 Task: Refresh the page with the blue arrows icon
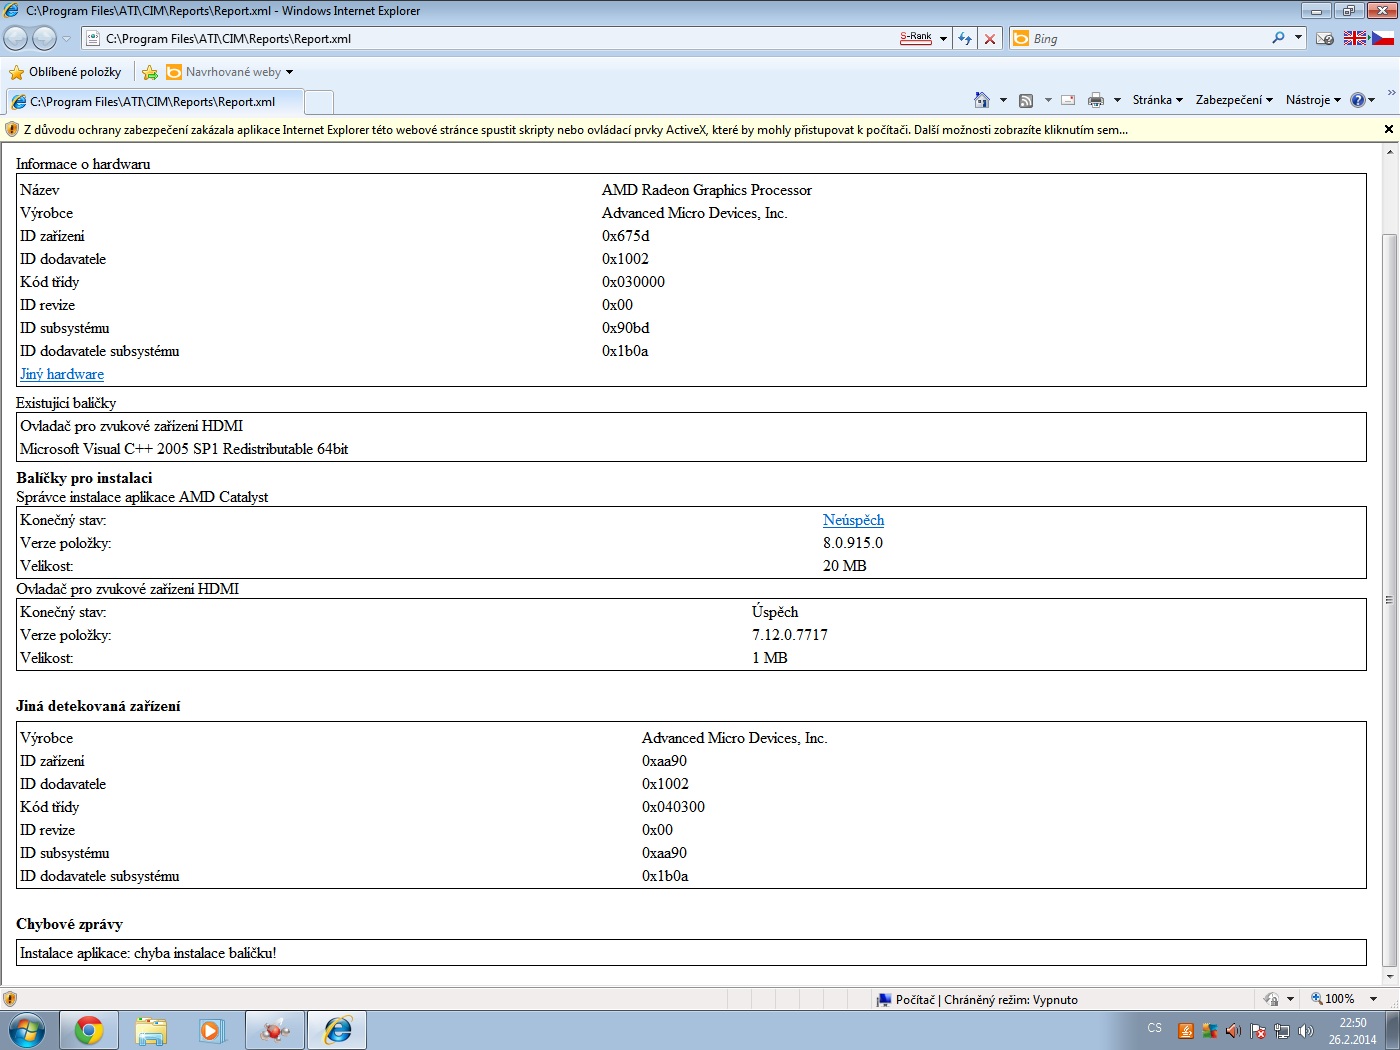965,38
